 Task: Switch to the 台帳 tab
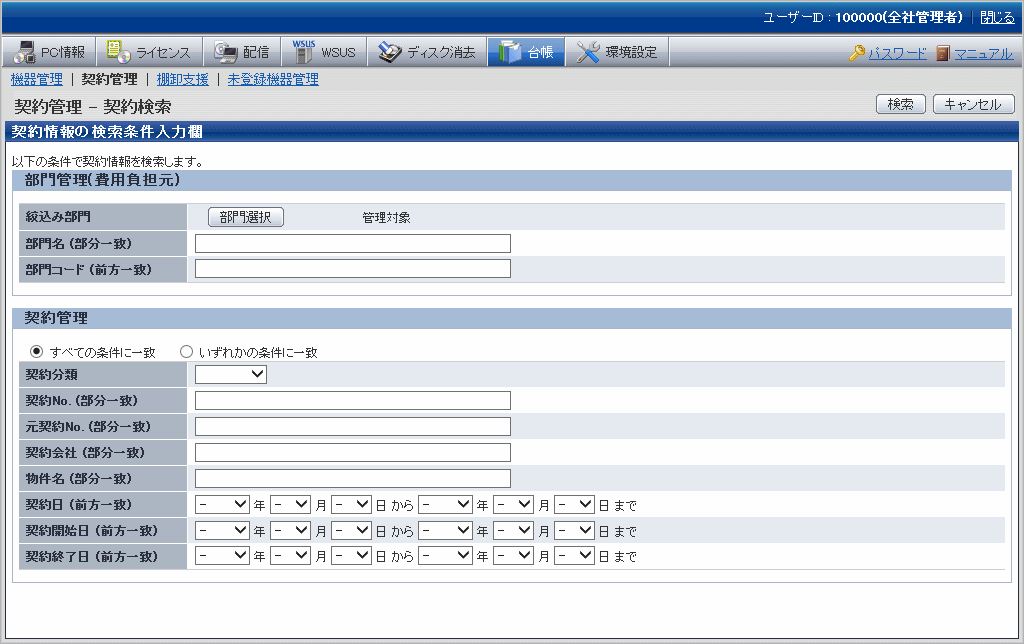(527, 53)
